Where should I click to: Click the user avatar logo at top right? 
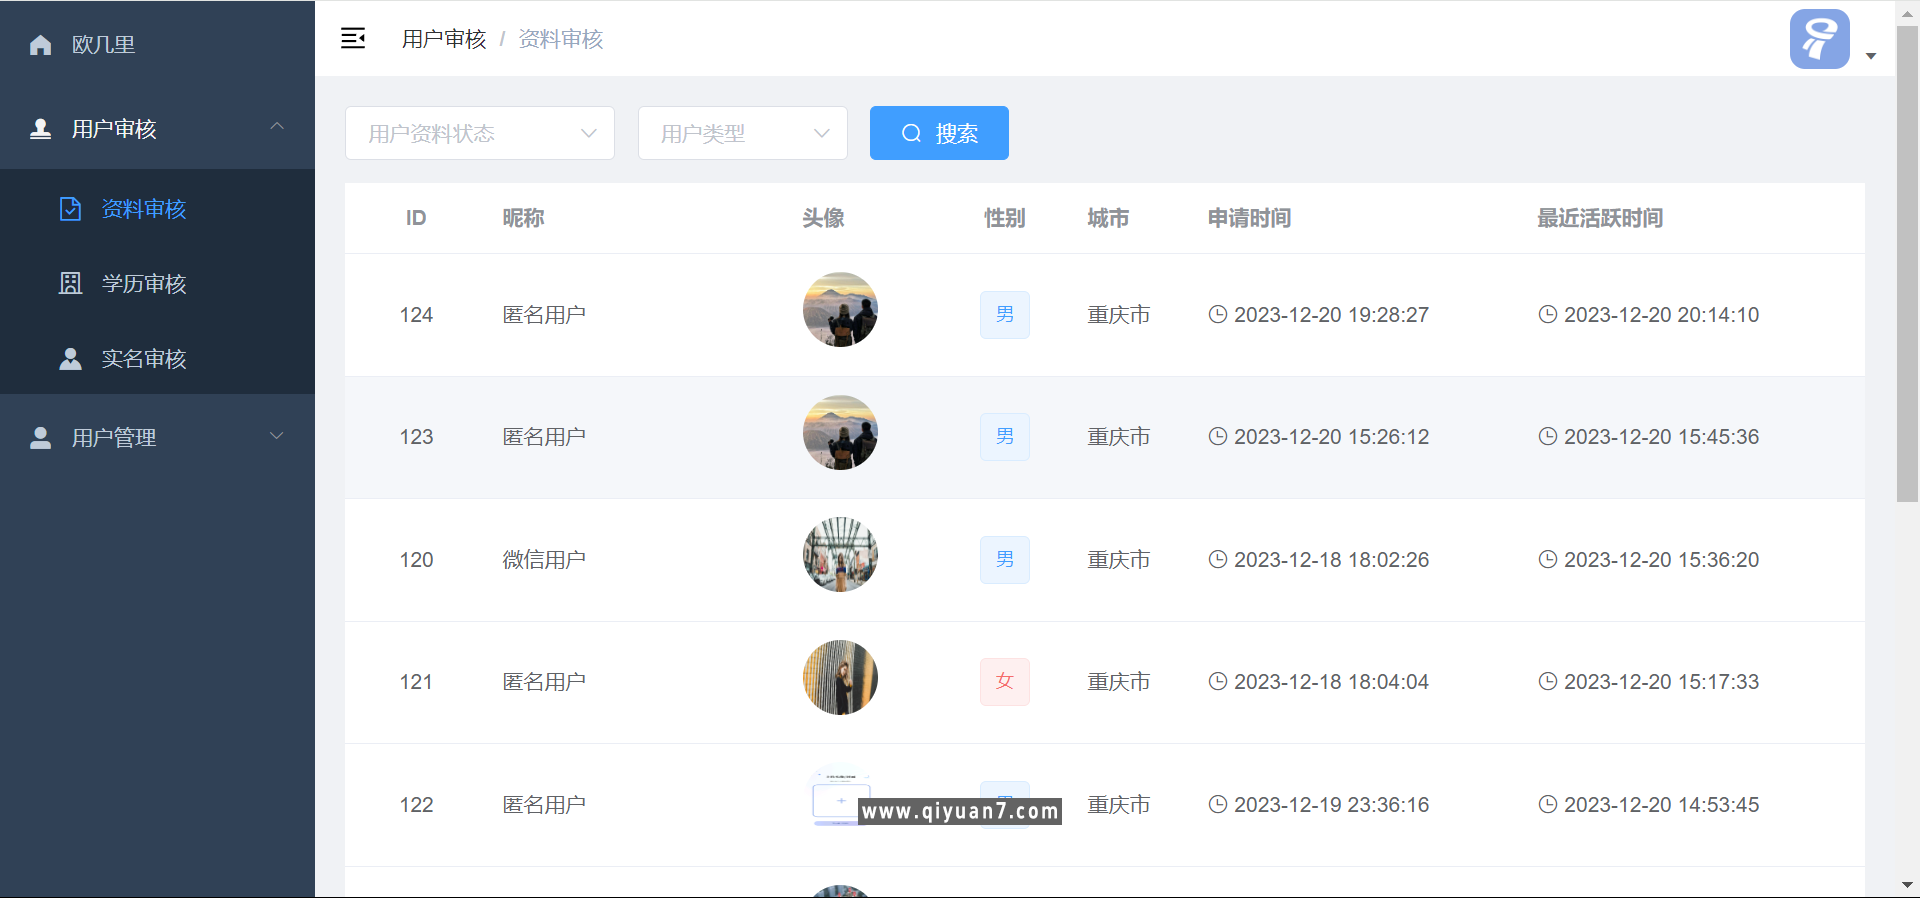click(1819, 39)
